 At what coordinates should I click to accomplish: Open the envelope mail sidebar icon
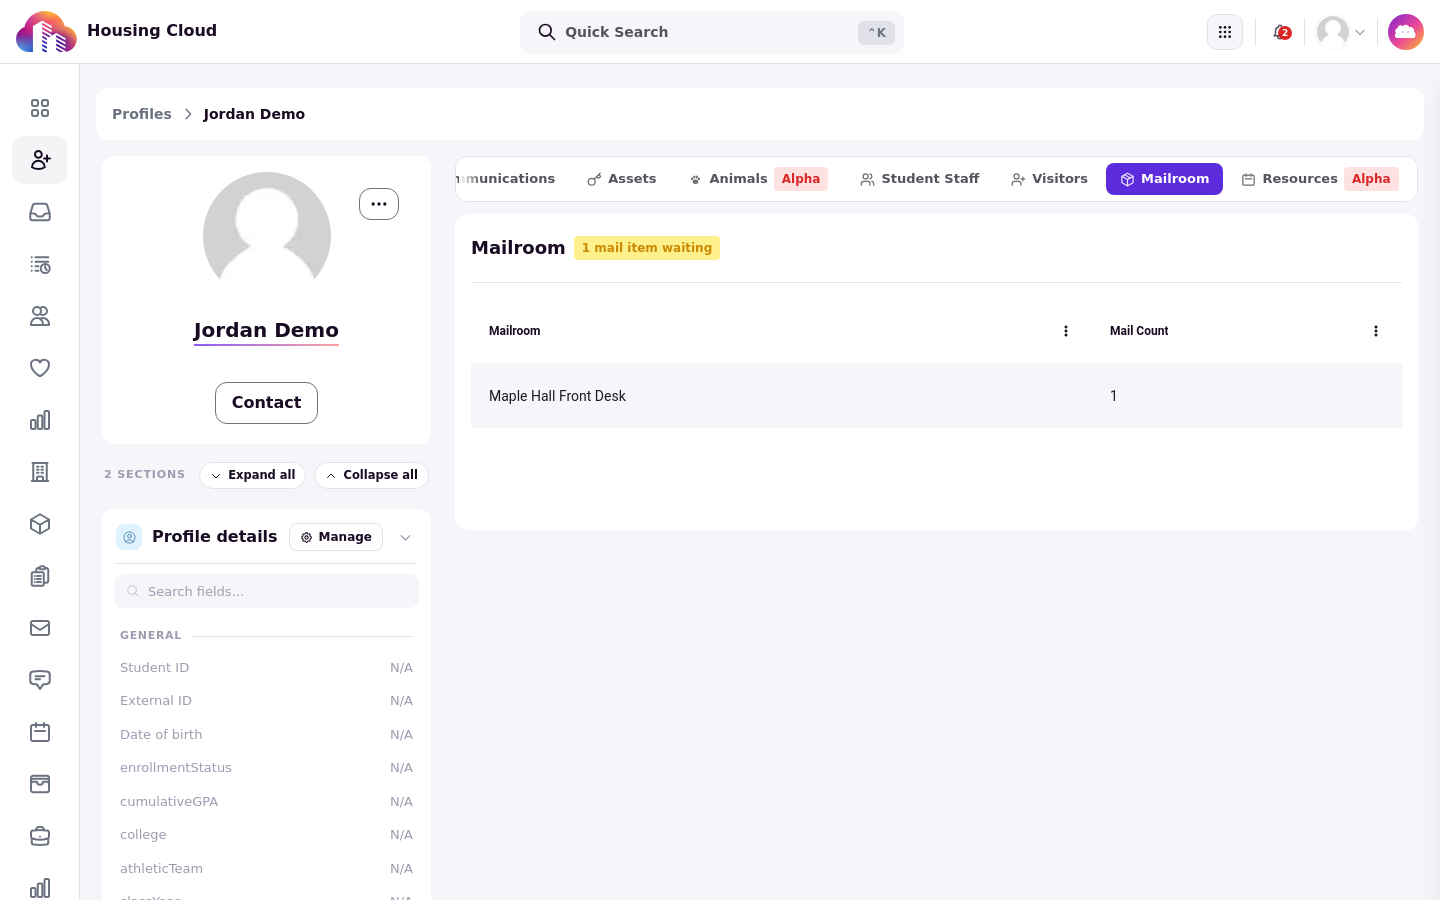pos(40,628)
